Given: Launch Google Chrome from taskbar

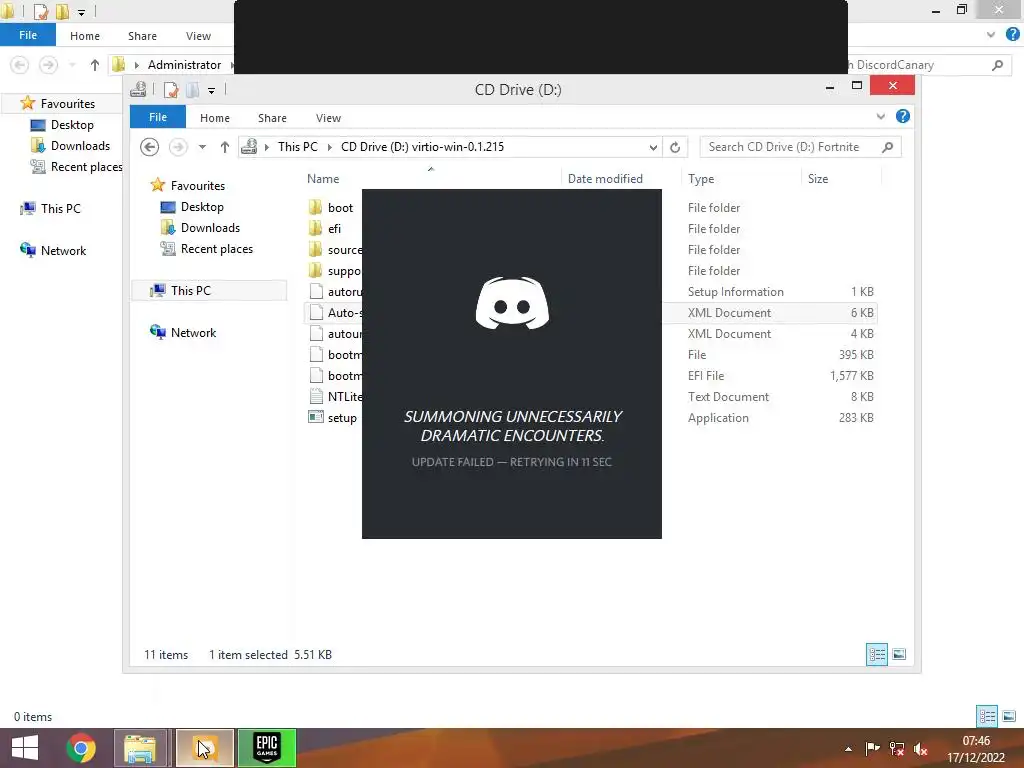Looking at the screenshot, I should click(81, 748).
